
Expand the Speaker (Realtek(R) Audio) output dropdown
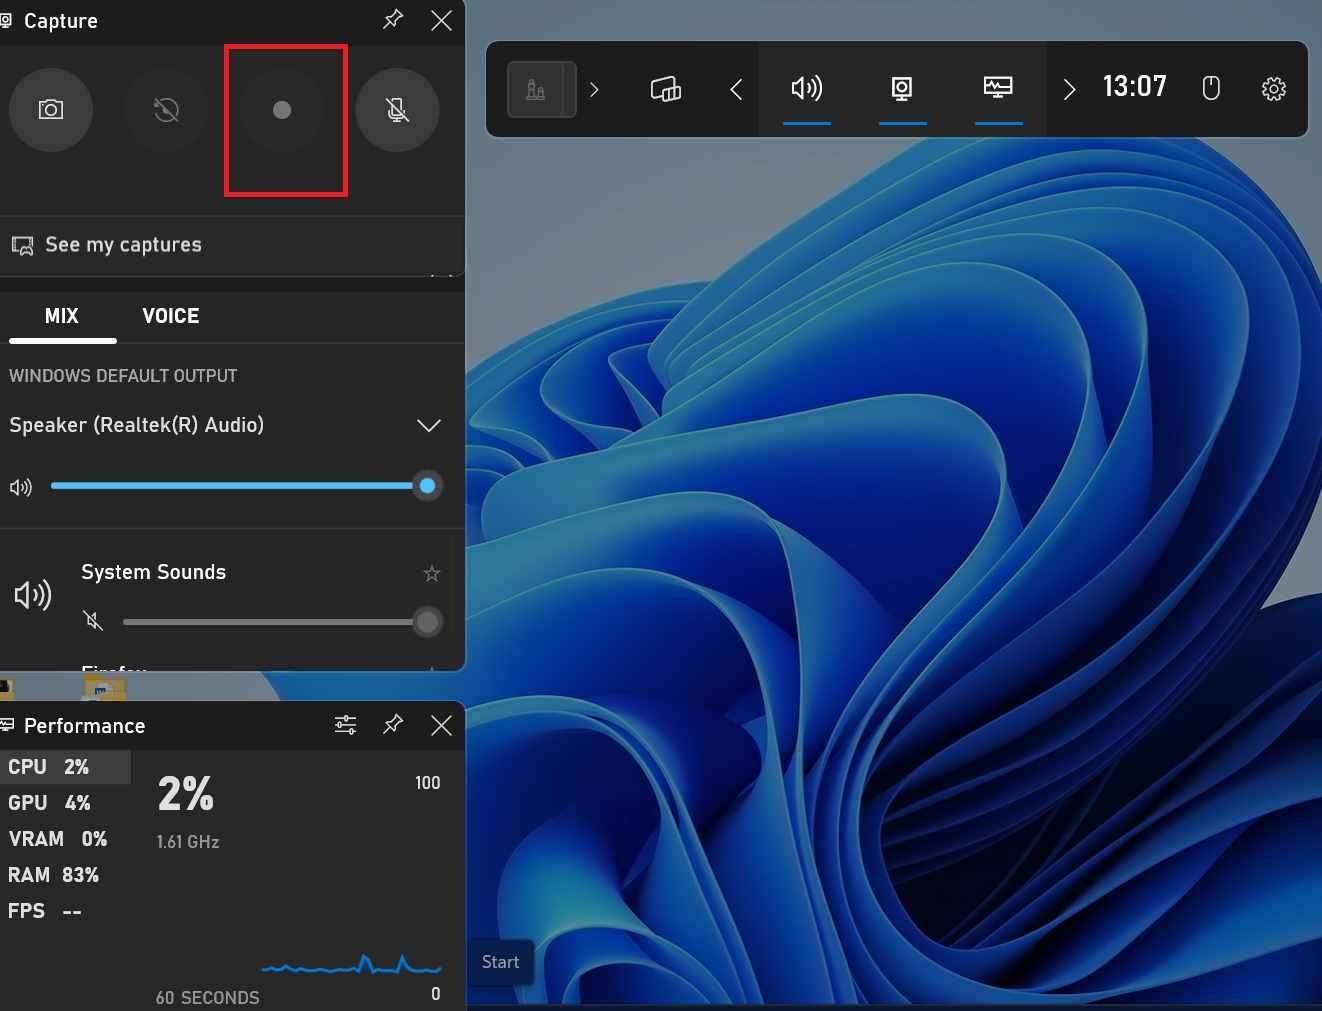[428, 426]
